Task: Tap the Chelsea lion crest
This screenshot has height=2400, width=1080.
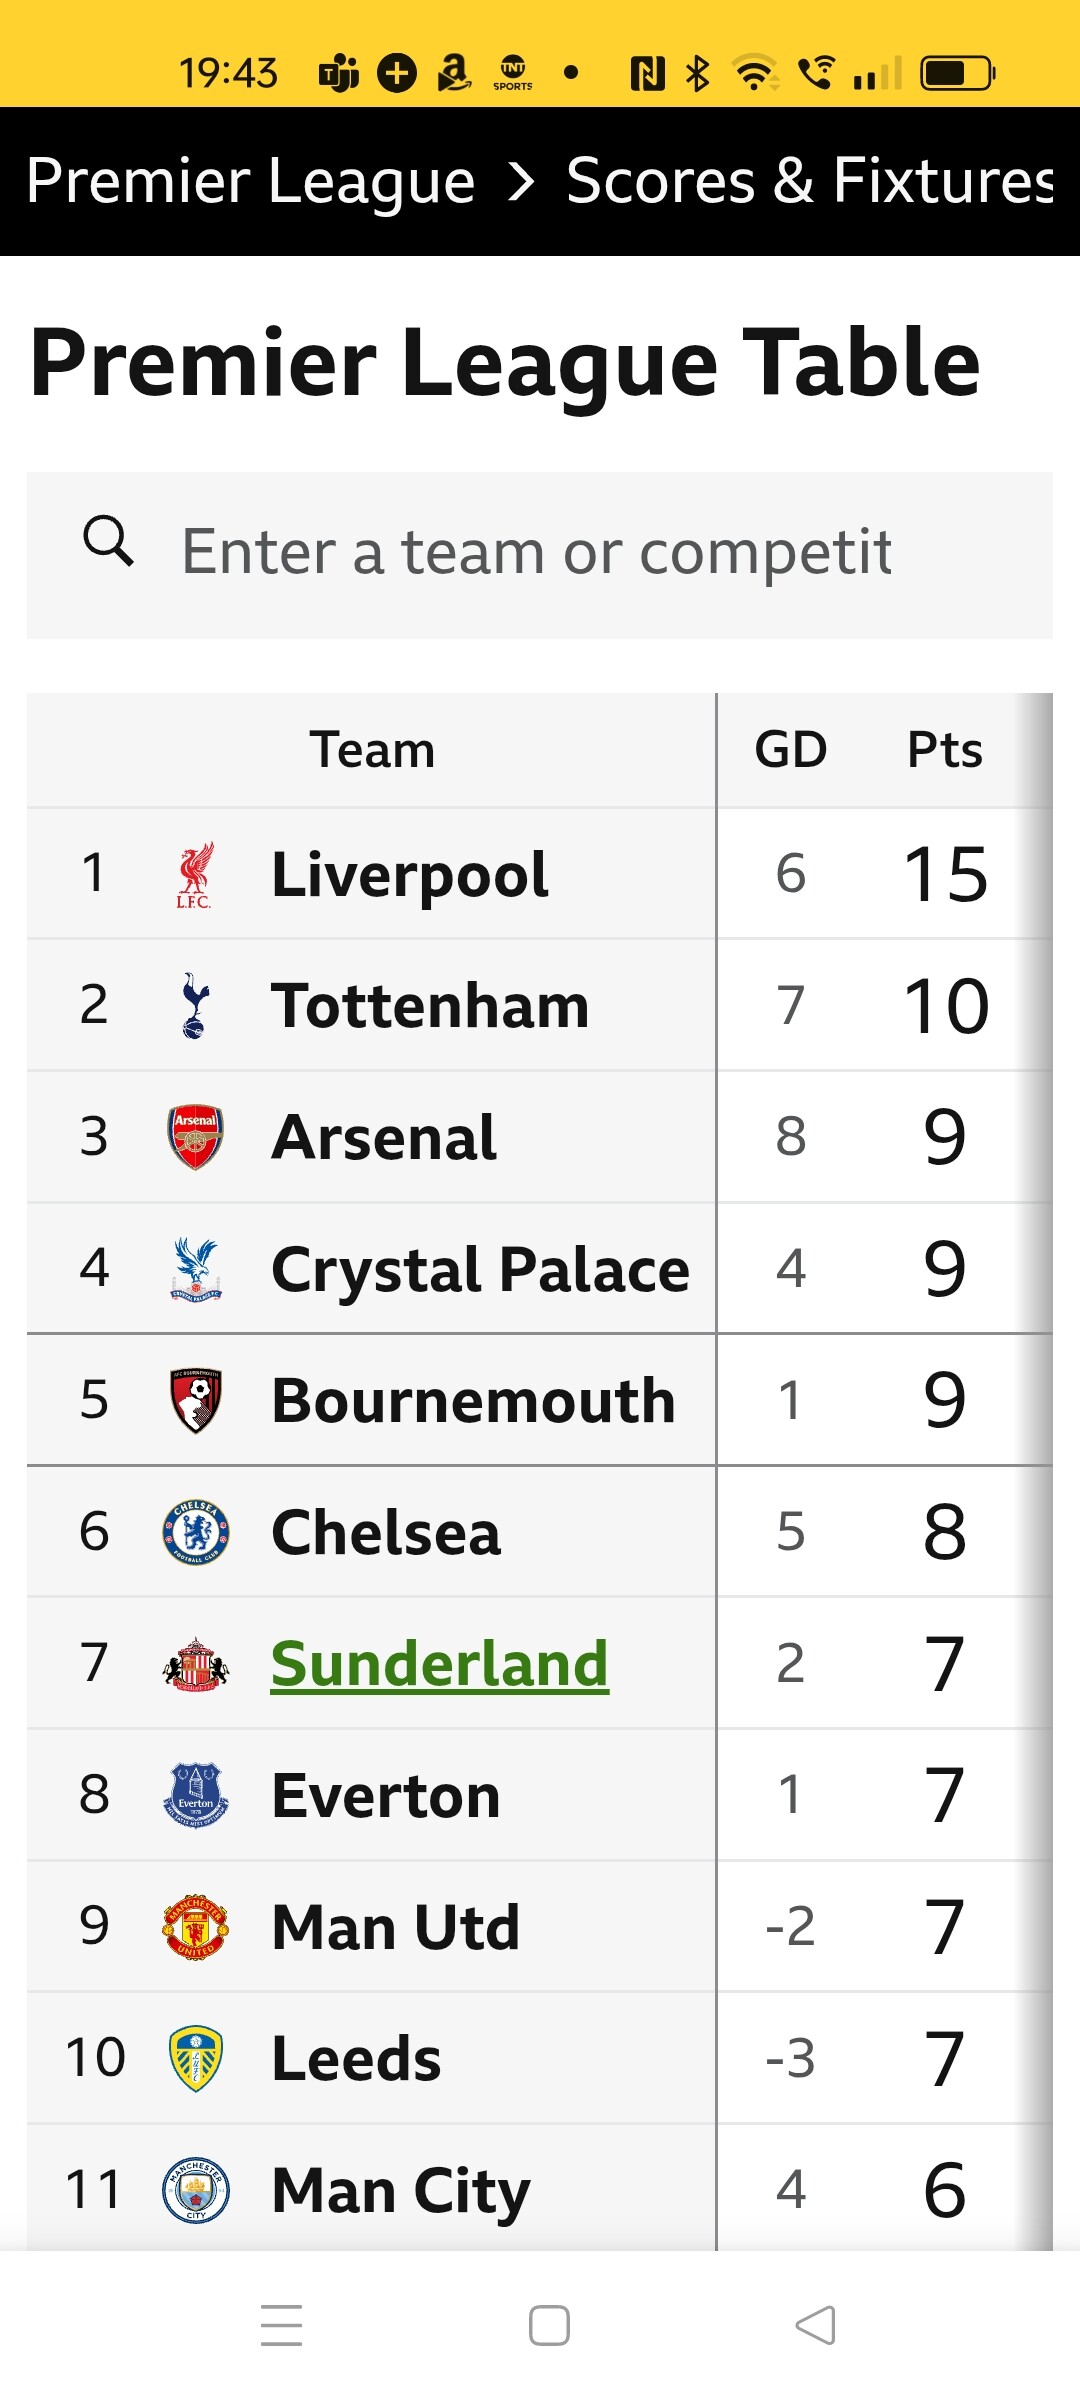Action: (195, 1532)
